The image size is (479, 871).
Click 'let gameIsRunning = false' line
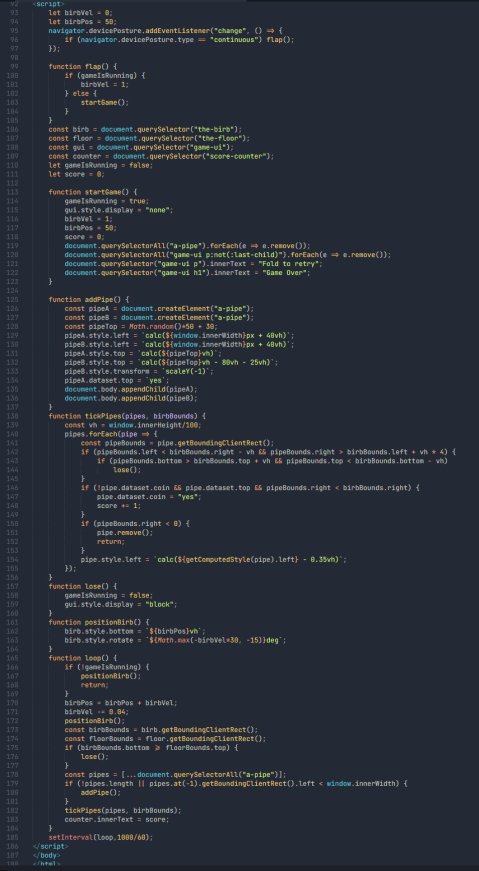pos(101,165)
